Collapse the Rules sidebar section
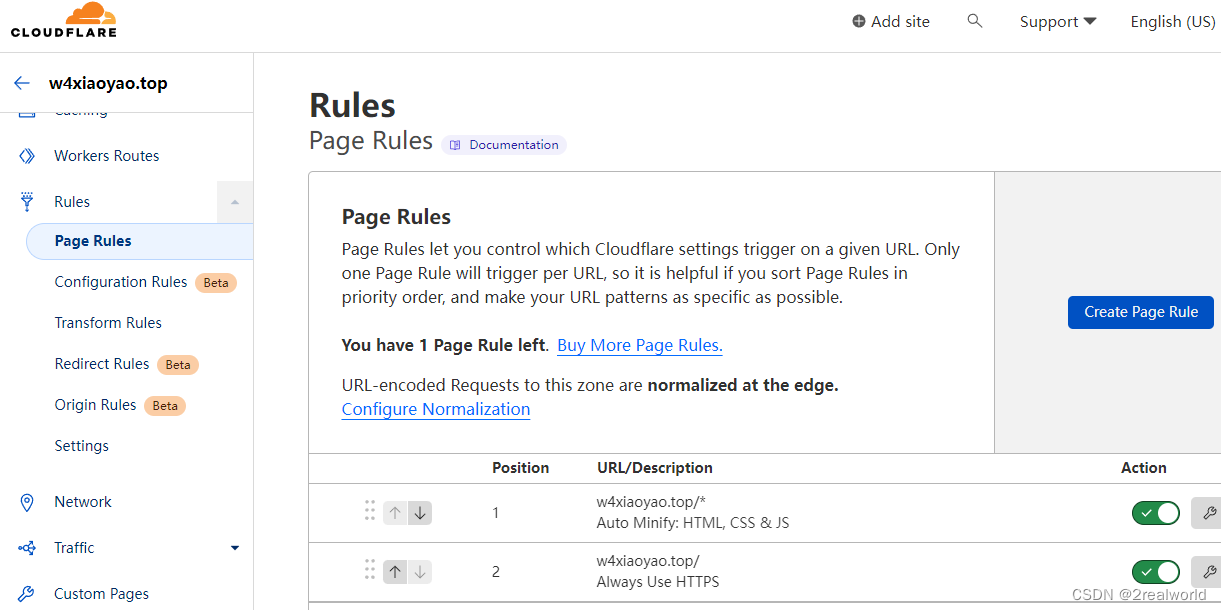Screen dimensions: 1221x610 235,202
